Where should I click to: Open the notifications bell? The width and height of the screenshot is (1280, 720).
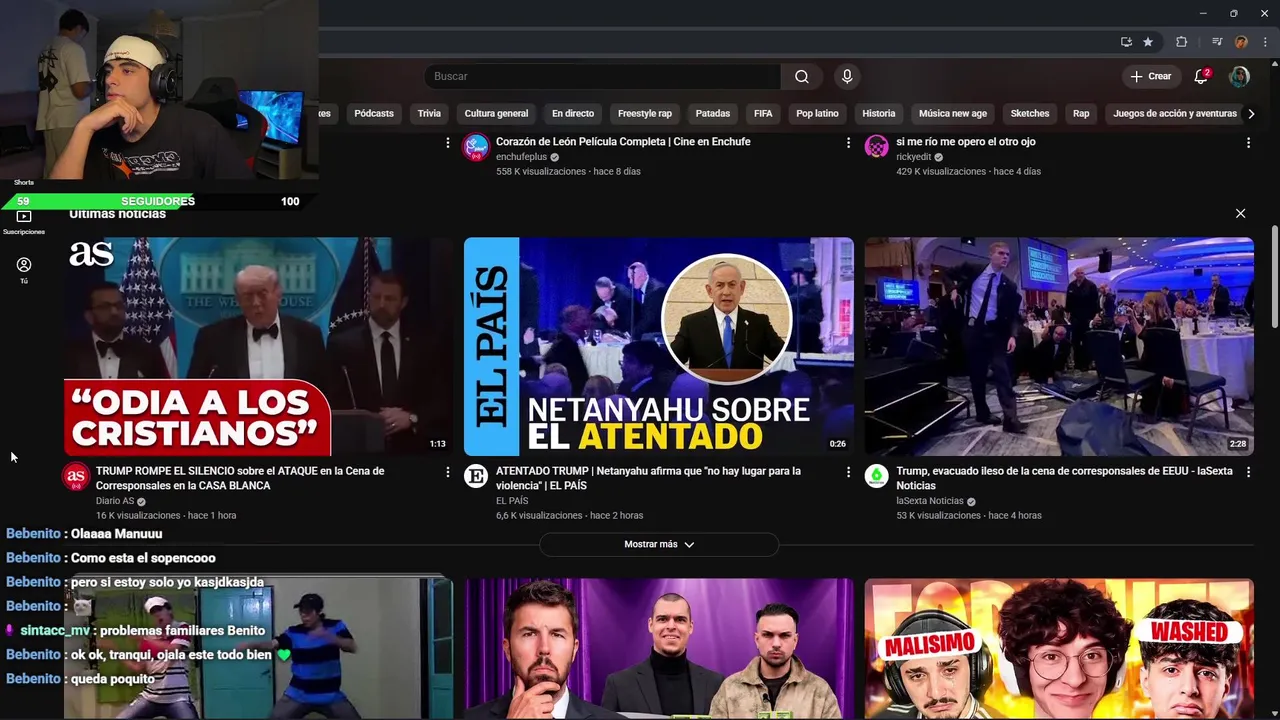[1202, 76]
